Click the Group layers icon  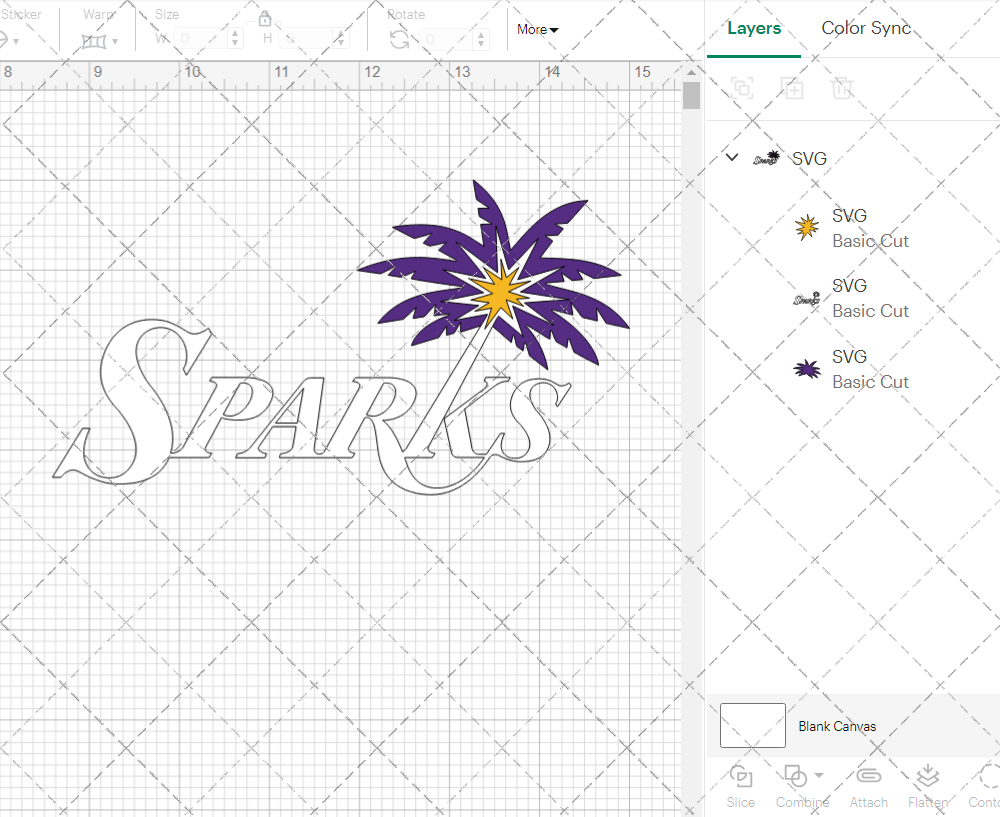point(742,88)
